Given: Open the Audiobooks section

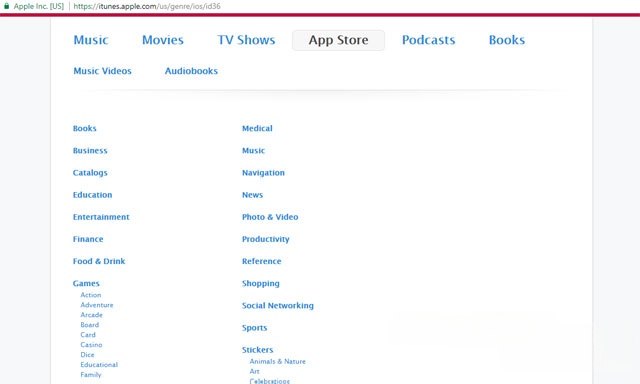Looking at the screenshot, I should (x=191, y=71).
